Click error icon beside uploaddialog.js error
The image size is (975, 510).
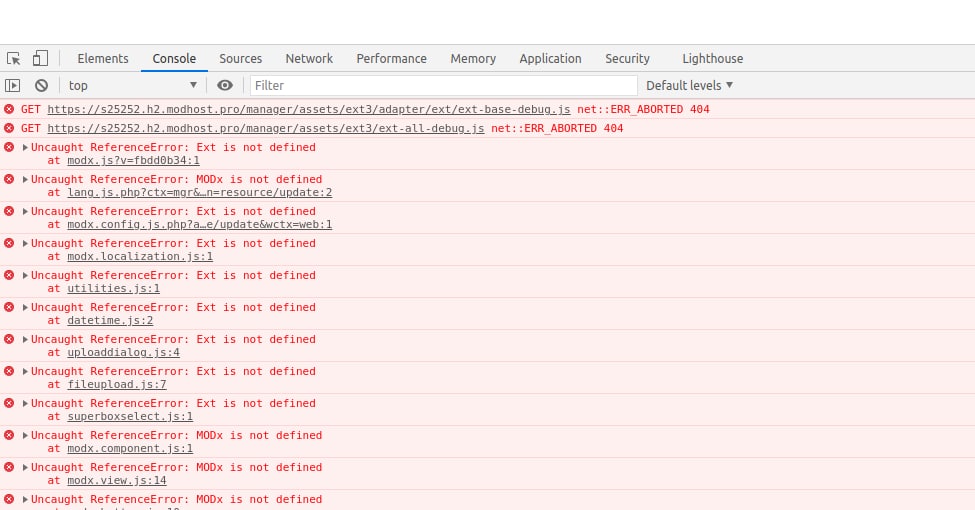(x=9, y=340)
